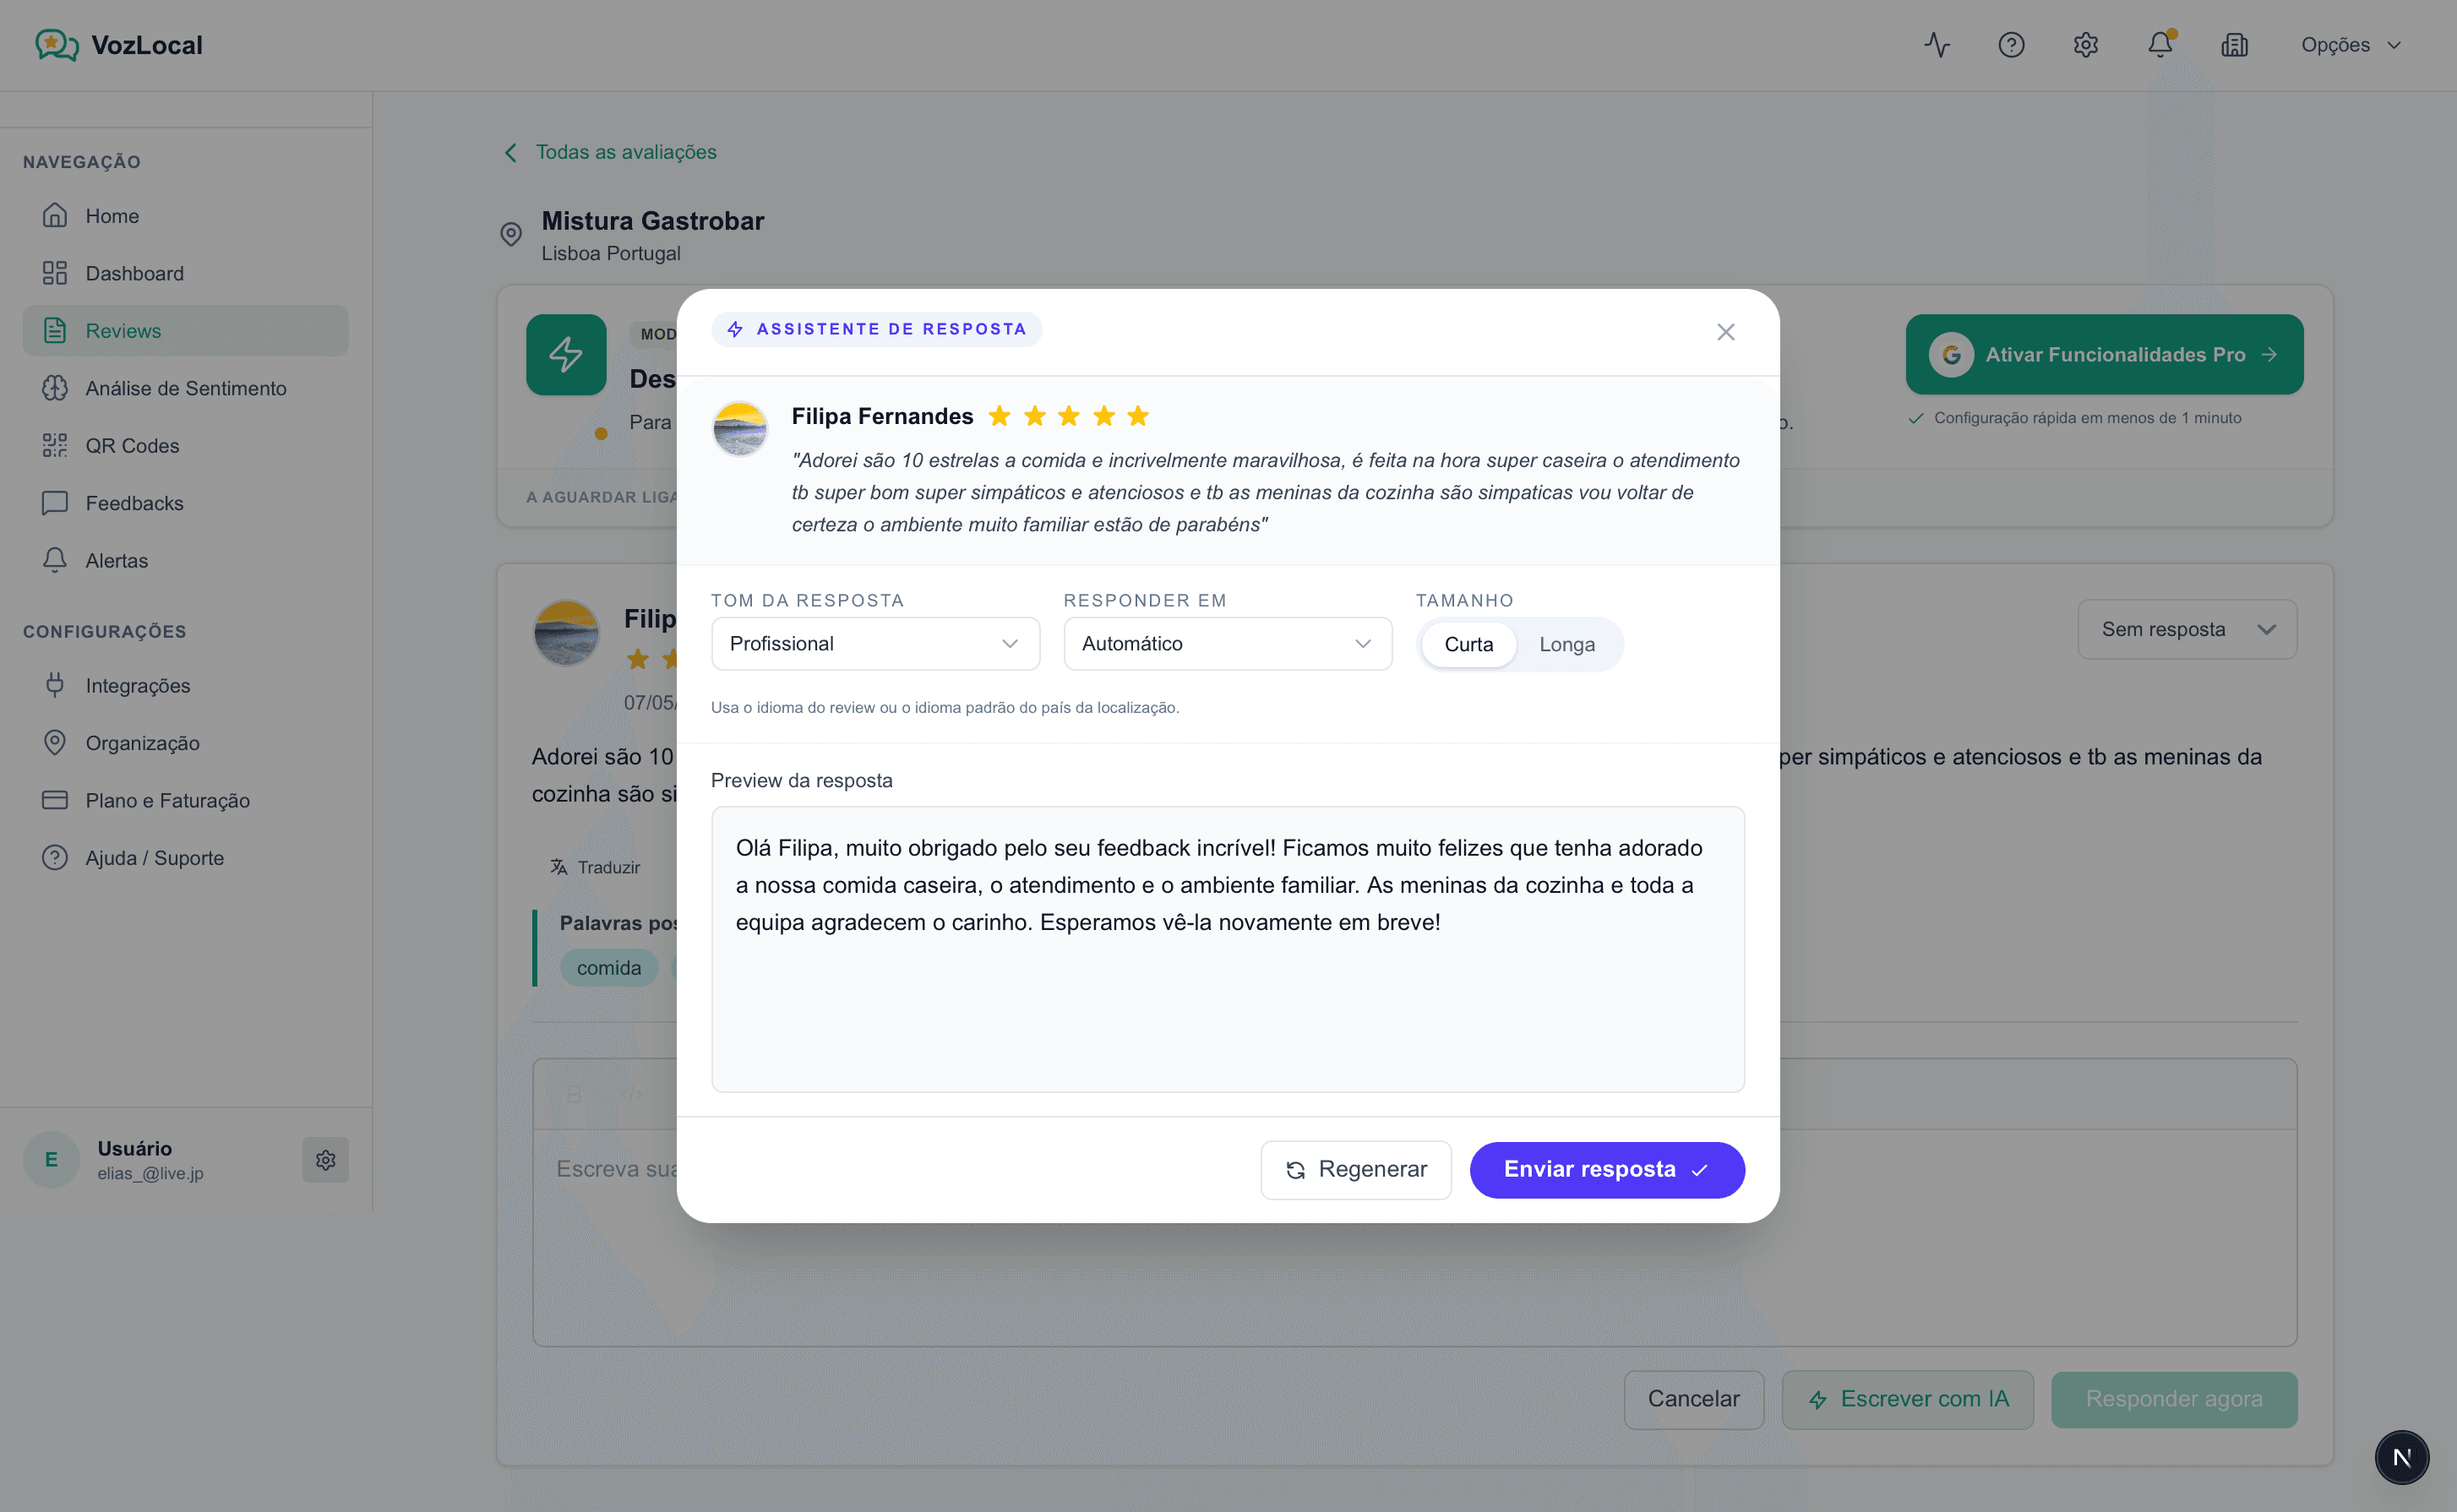Click Traduzir under the review
This screenshot has width=2457, height=1512.
[x=595, y=868]
